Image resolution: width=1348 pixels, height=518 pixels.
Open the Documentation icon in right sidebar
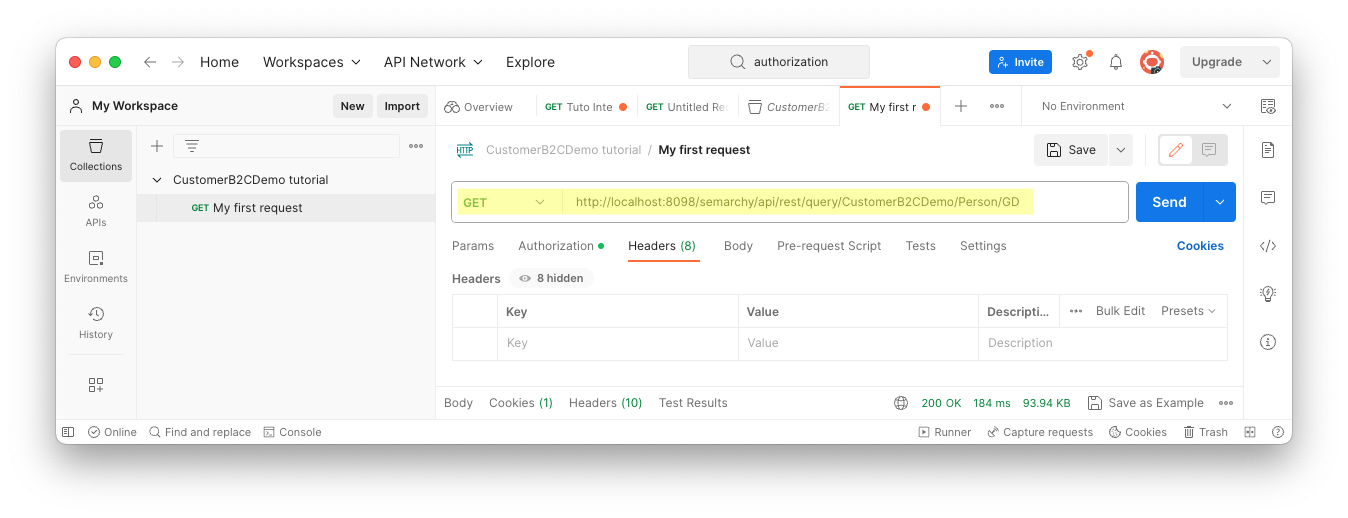pyautogui.click(x=1268, y=150)
